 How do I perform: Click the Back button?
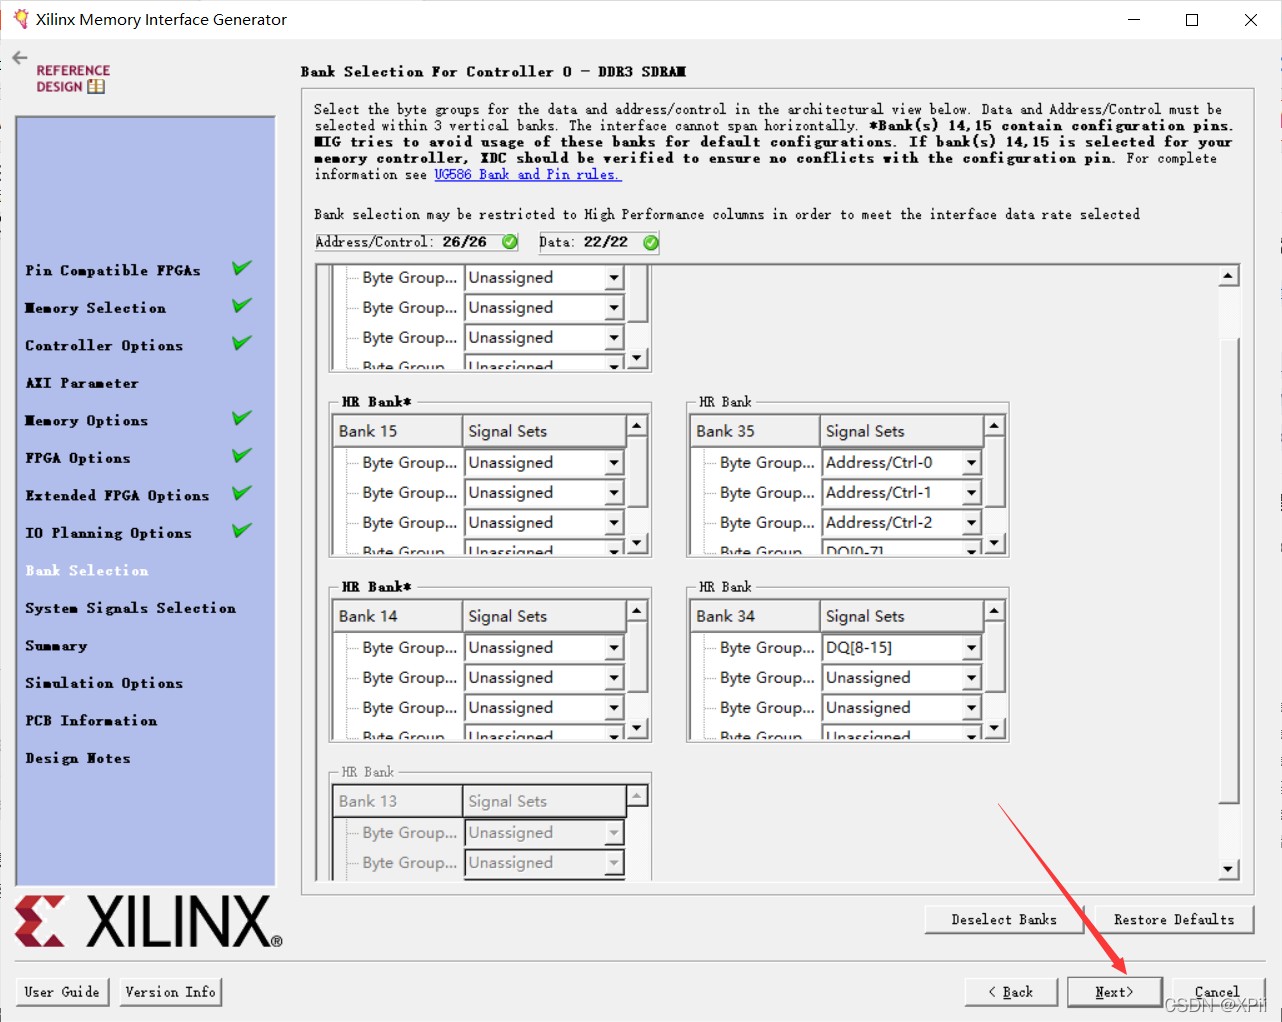(1011, 992)
